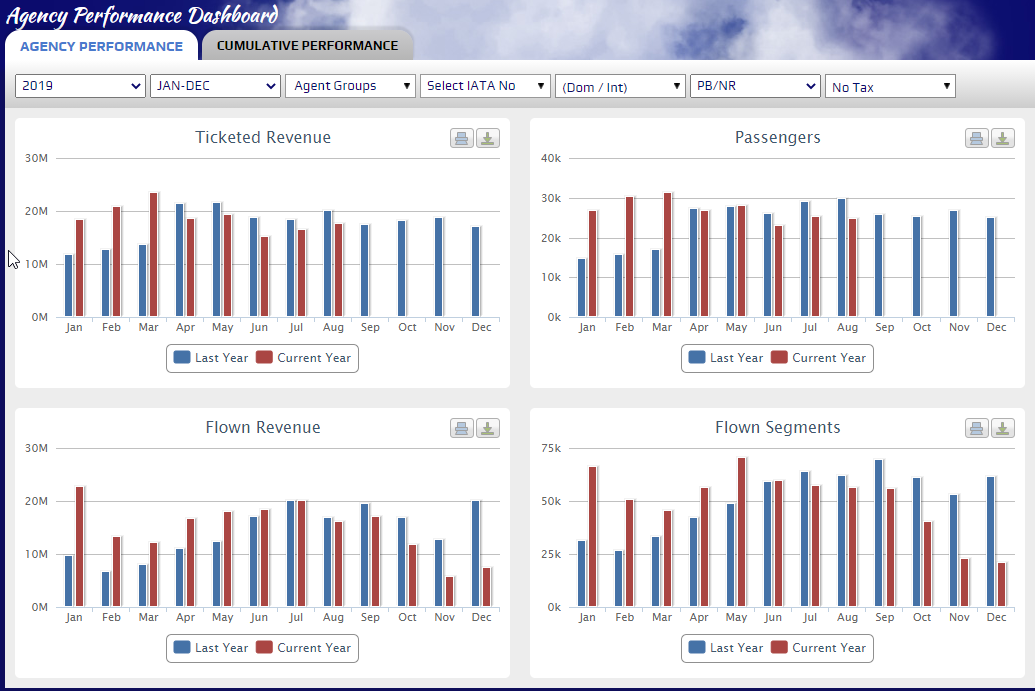This screenshot has height=691, width=1035.
Task: Open the Agent Groups dropdown
Action: click(350, 86)
